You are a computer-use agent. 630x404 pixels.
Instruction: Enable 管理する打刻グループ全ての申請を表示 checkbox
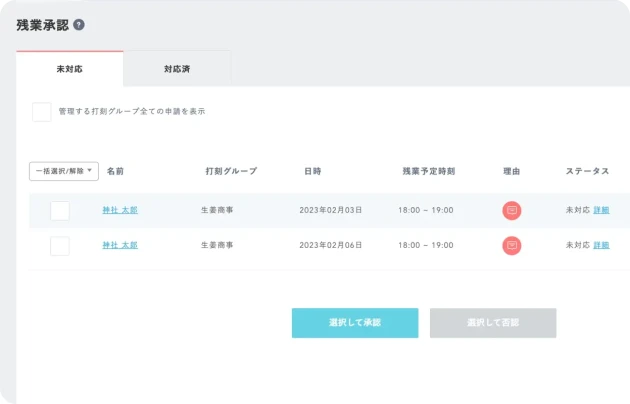[42, 112]
